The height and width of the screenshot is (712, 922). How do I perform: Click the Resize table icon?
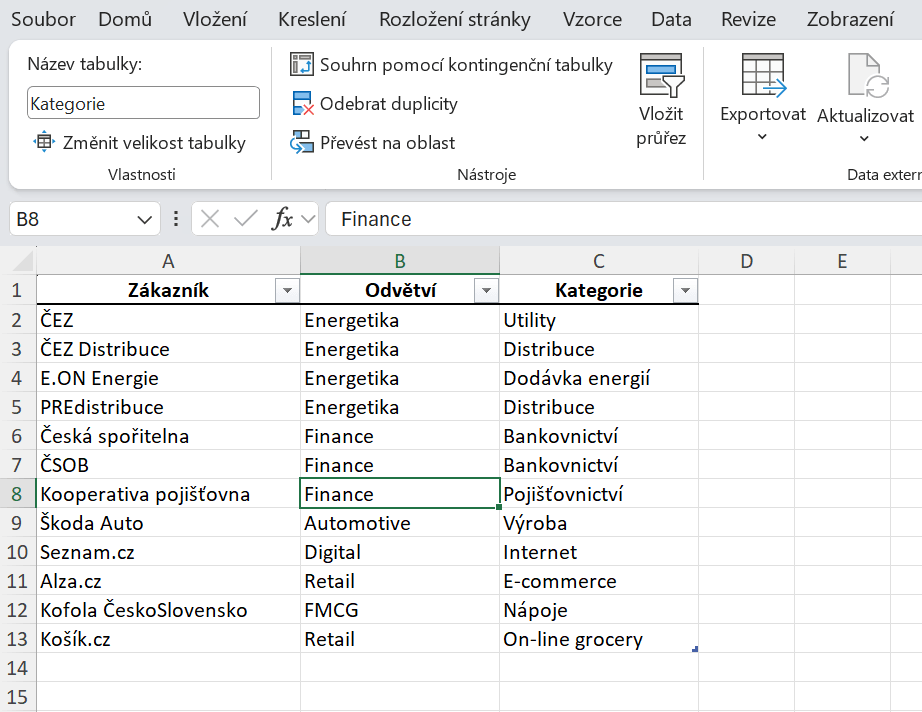(44, 143)
